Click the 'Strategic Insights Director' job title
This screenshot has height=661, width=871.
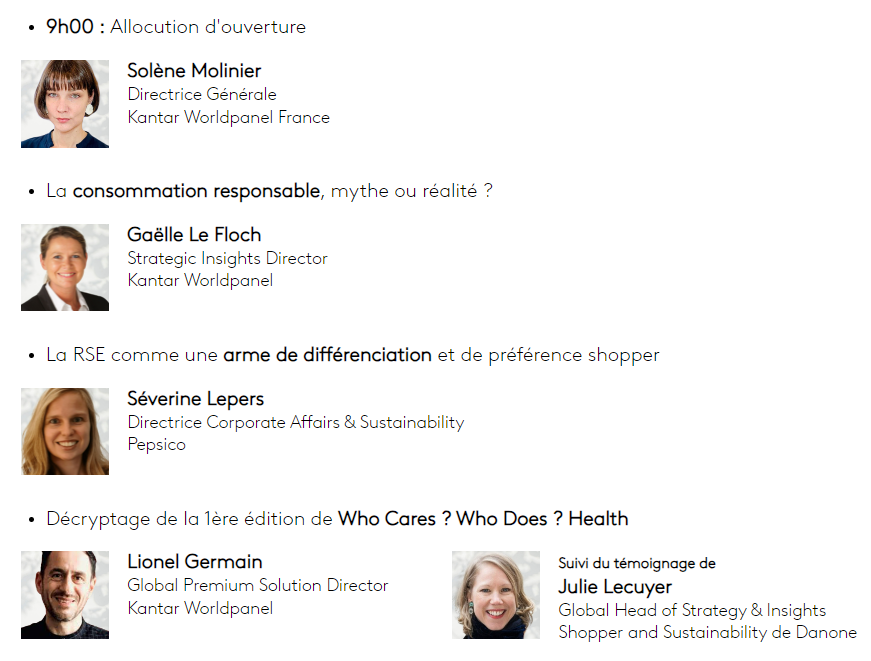click(x=227, y=258)
